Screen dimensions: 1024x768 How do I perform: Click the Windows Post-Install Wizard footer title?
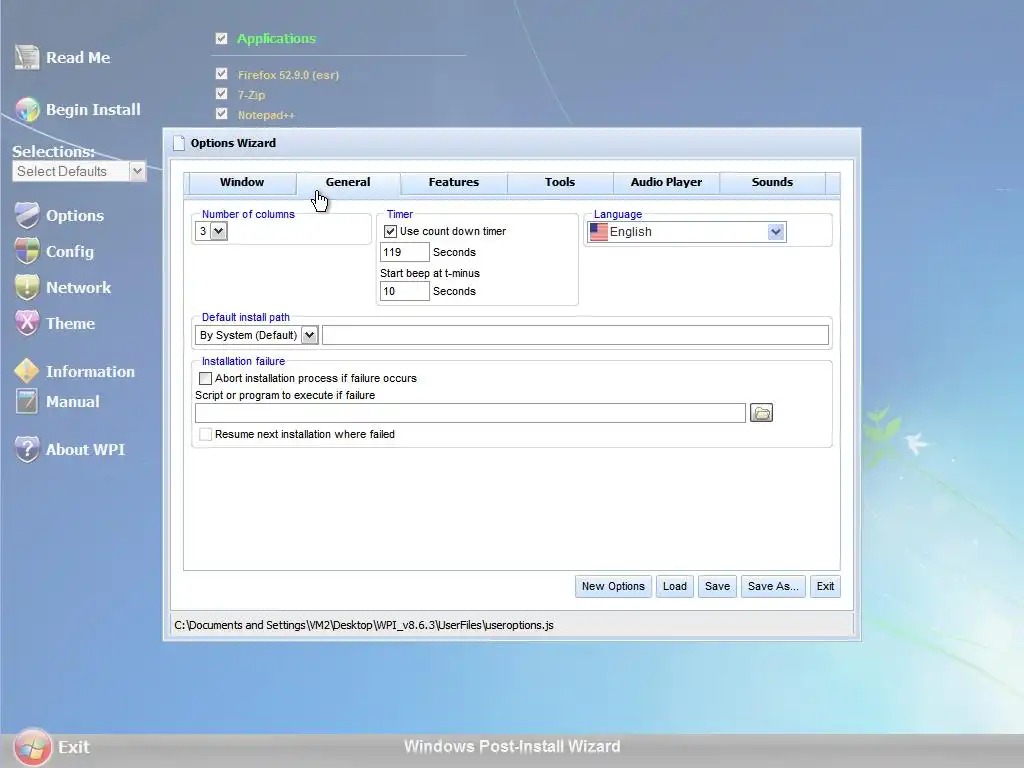tap(512, 746)
